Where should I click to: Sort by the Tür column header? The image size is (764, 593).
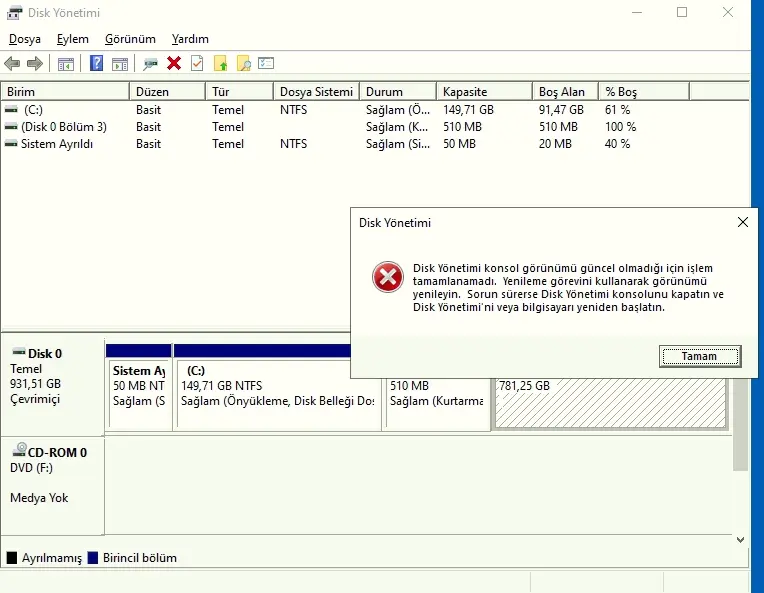[x=240, y=92]
